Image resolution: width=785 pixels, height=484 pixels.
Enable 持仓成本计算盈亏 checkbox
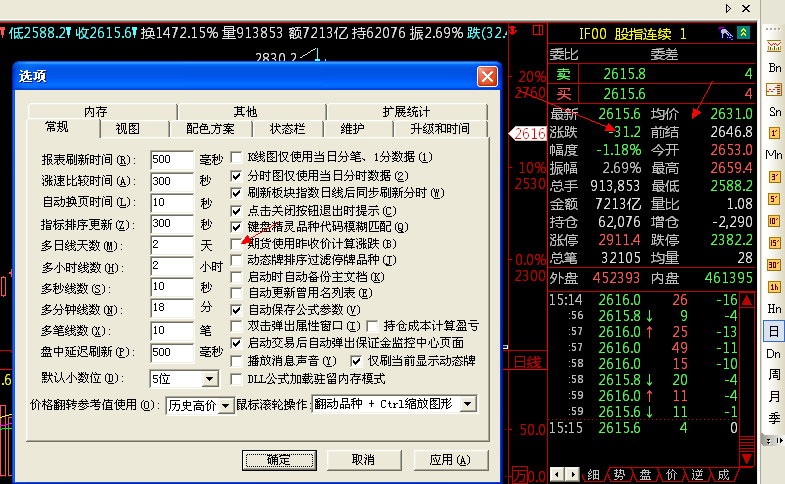point(372,326)
